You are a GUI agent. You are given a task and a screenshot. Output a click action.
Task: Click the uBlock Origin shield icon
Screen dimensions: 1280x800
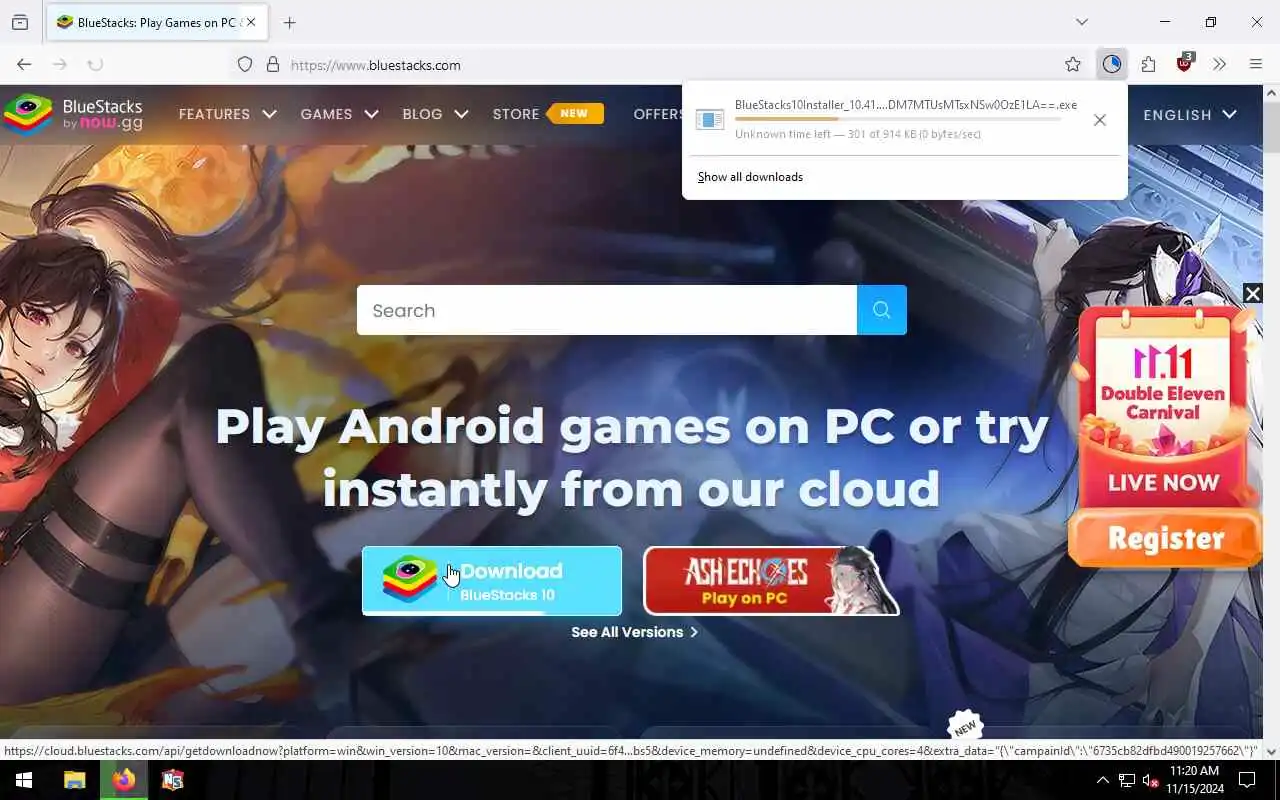[x=1185, y=64]
